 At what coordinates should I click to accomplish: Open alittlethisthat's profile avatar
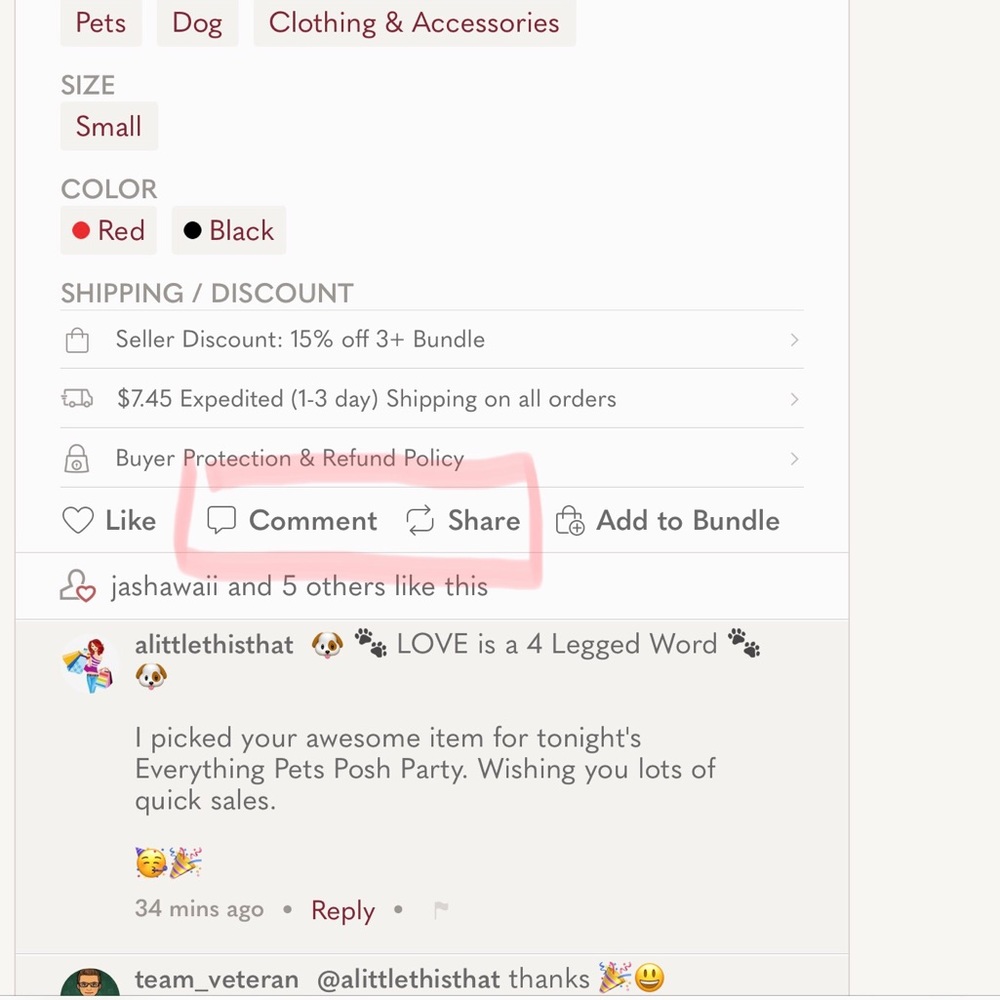89,665
